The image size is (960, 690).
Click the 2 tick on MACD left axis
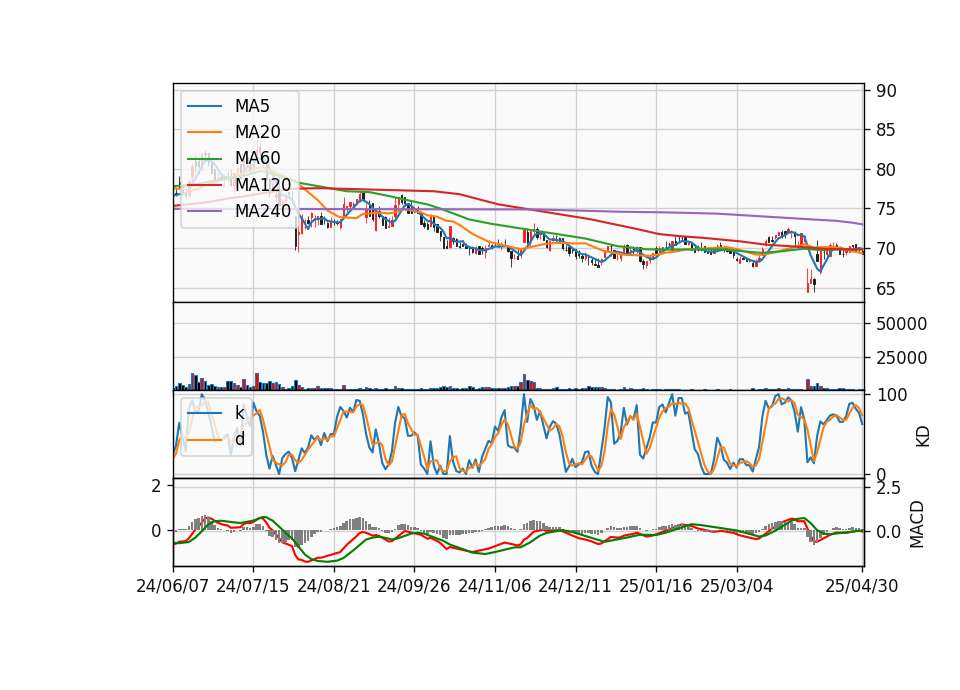click(x=156, y=486)
